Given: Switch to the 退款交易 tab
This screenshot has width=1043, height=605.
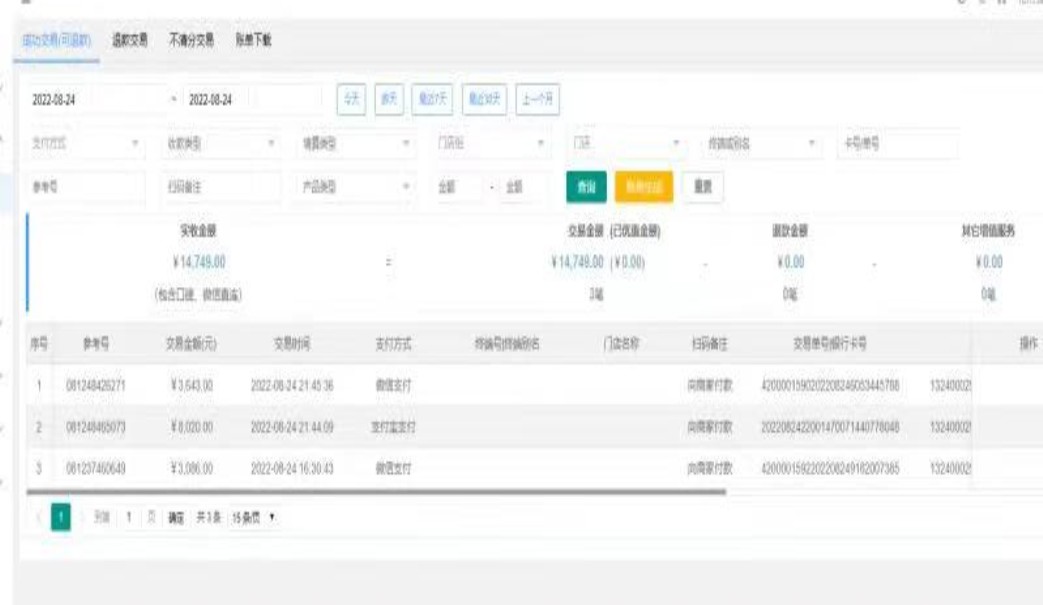Looking at the screenshot, I should point(129,40).
